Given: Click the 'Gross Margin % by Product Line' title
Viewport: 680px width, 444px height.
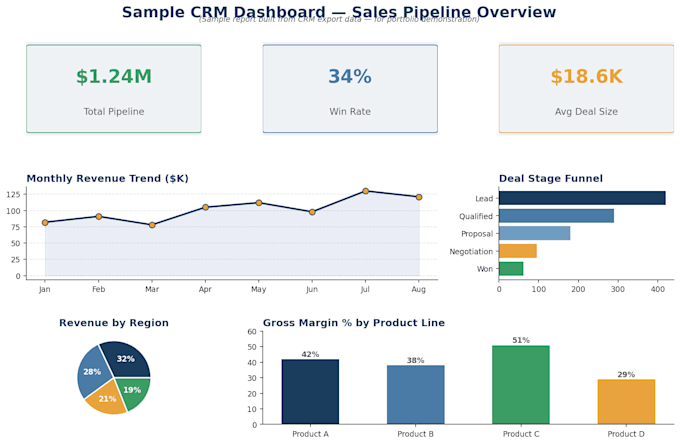Looking at the screenshot, I should pos(353,323).
